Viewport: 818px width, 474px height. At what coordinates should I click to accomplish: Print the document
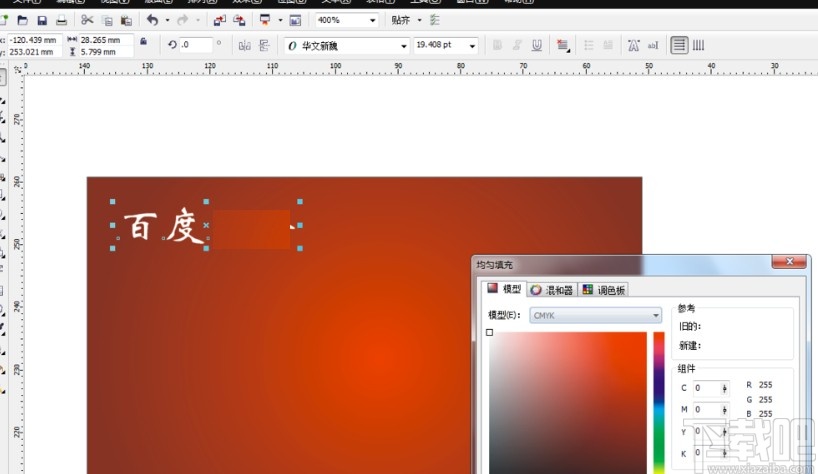pos(62,20)
